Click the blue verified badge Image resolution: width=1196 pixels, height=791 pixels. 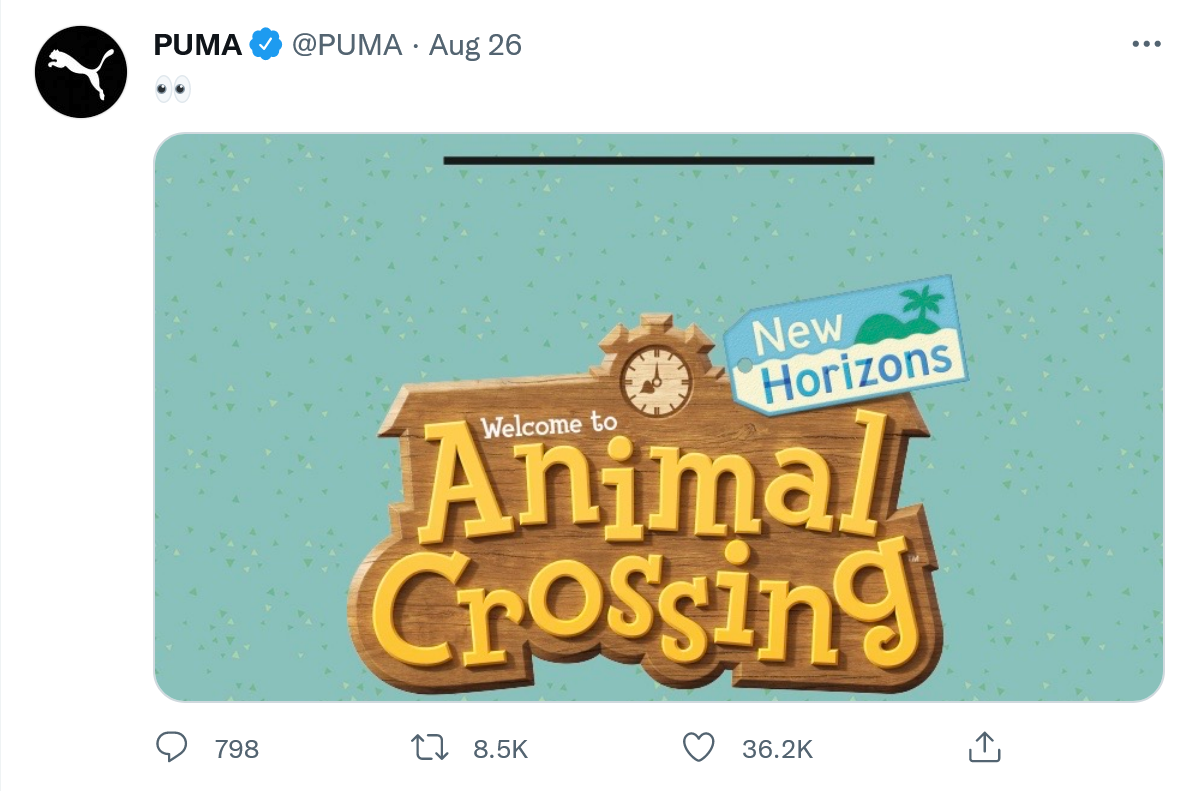point(265,45)
